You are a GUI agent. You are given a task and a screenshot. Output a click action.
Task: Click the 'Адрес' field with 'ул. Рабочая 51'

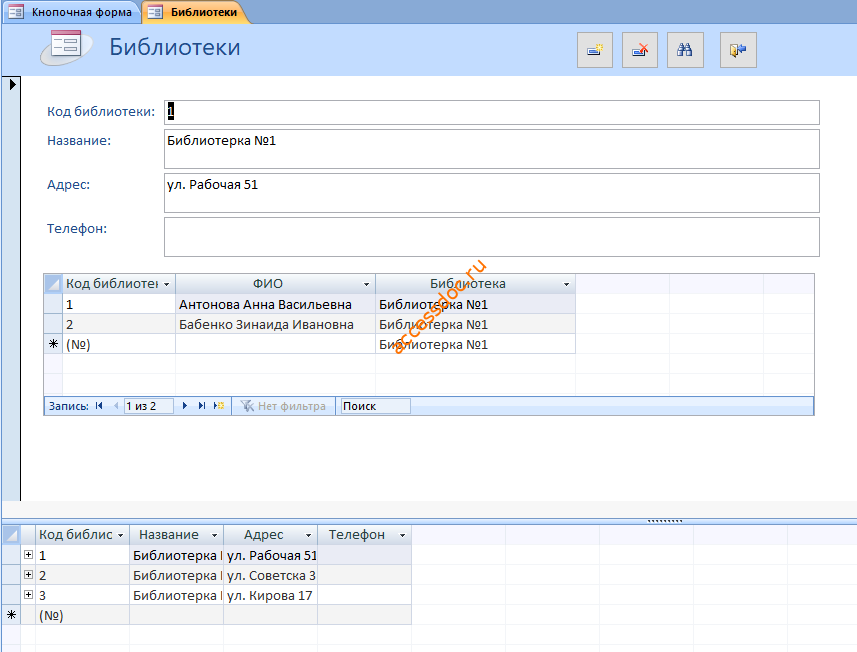click(x=491, y=193)
